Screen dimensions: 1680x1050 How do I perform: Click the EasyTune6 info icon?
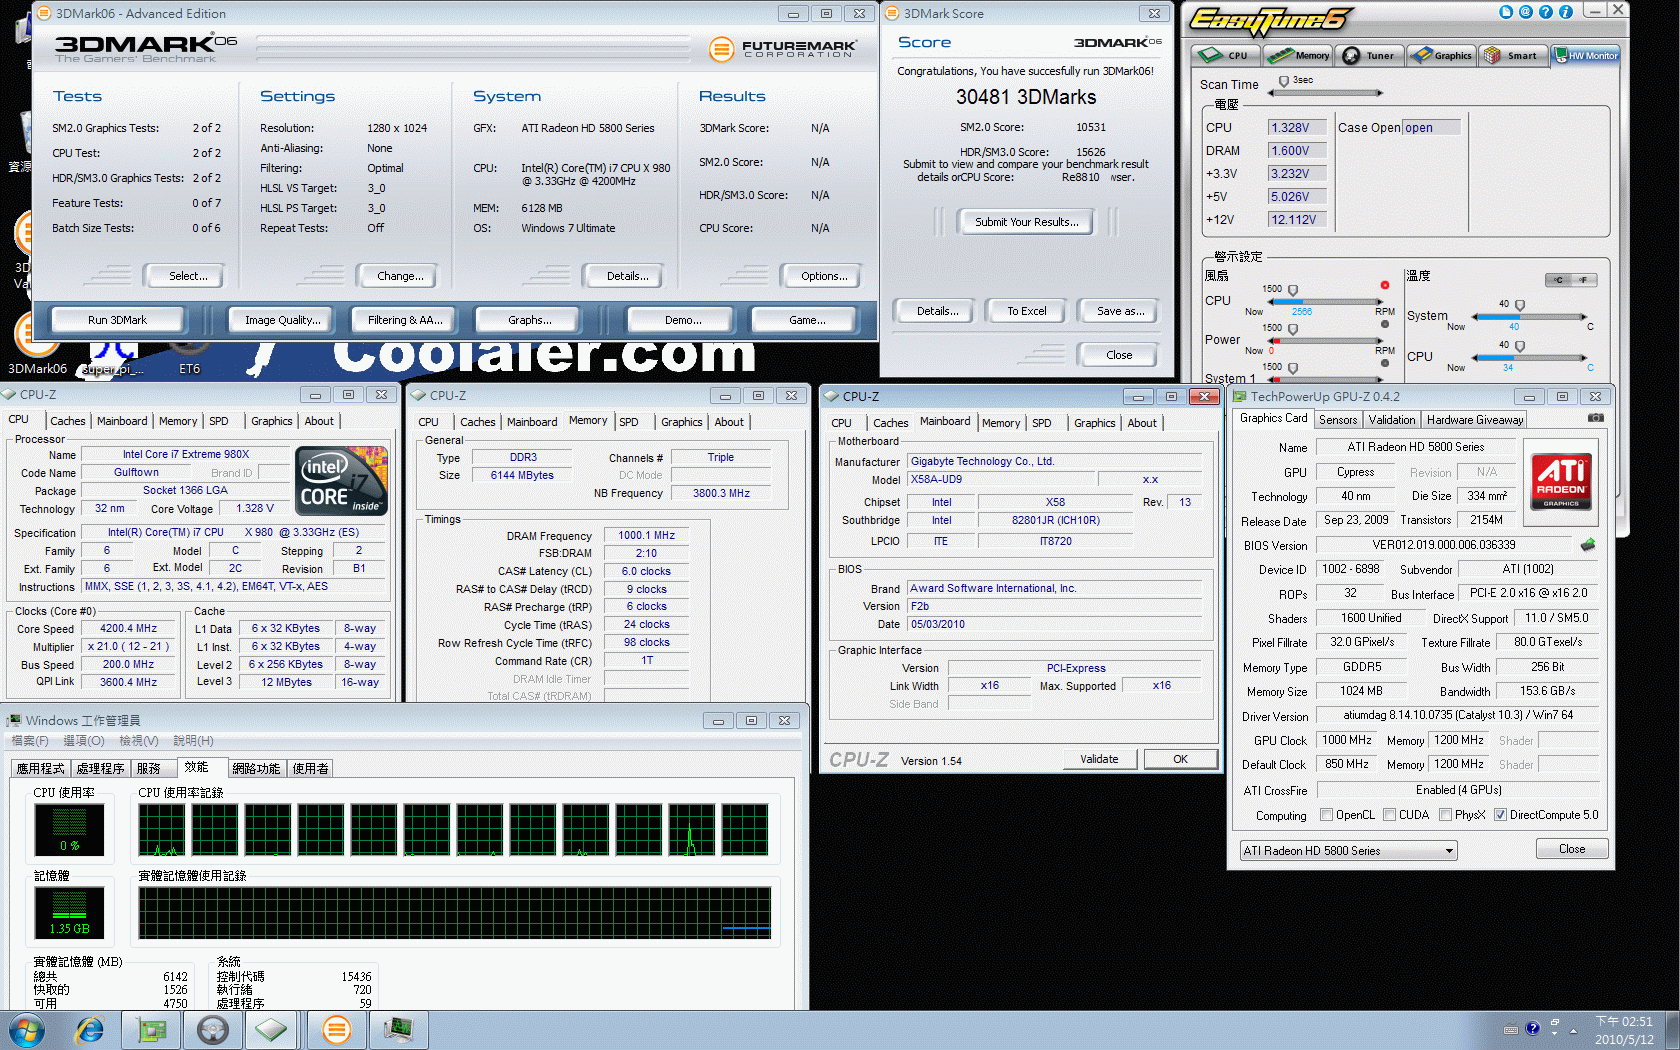point(1566,12)
